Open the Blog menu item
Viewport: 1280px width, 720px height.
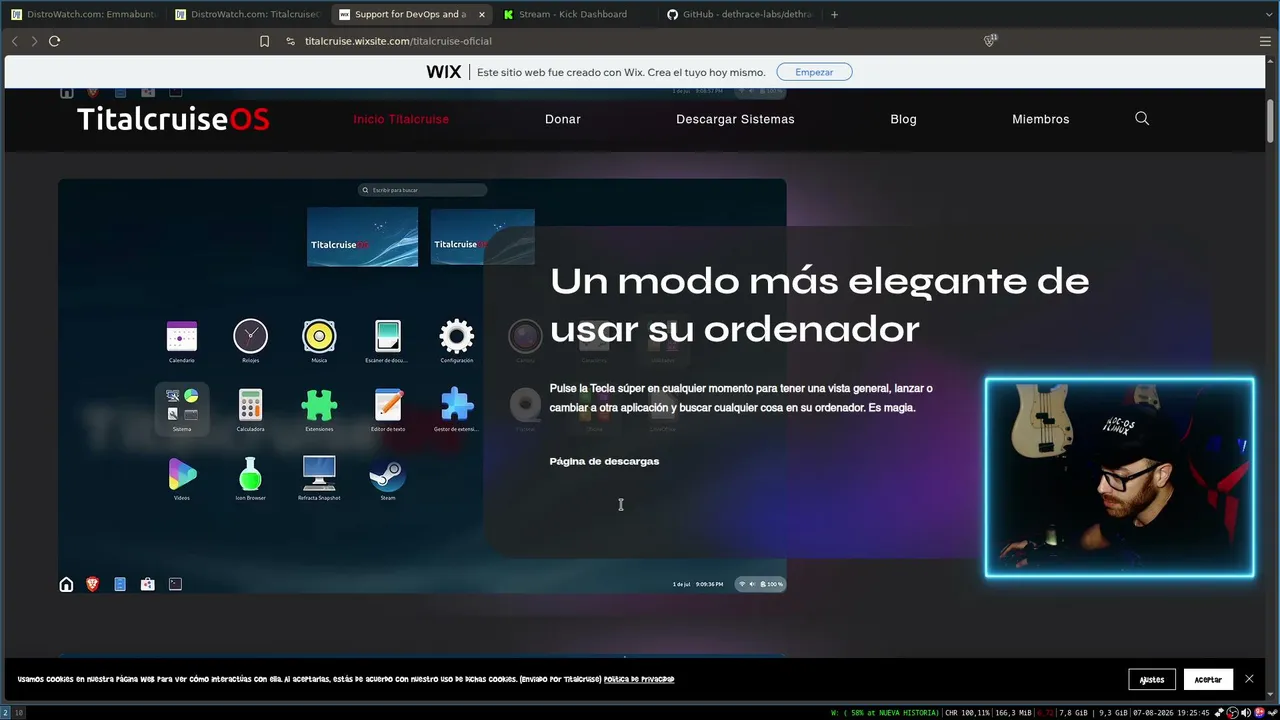[903, 119]
